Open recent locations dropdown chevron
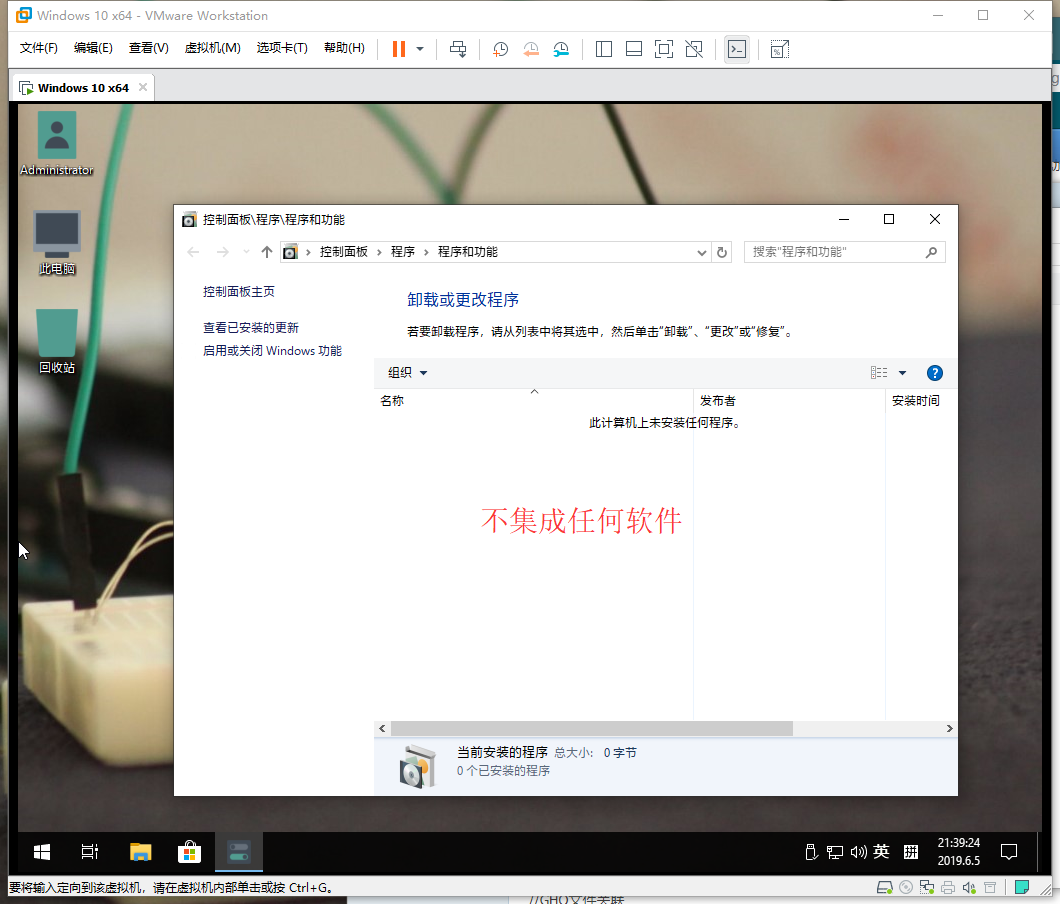Viewport: 1060px width, 904px height. [246, 252]
